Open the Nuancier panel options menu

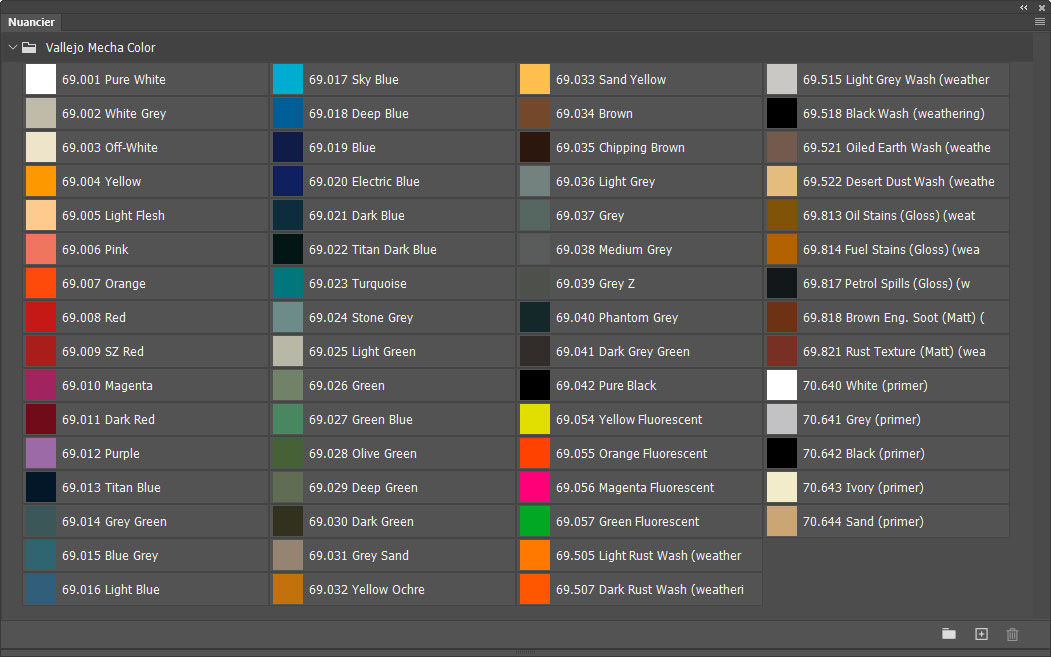(1040, 21)
